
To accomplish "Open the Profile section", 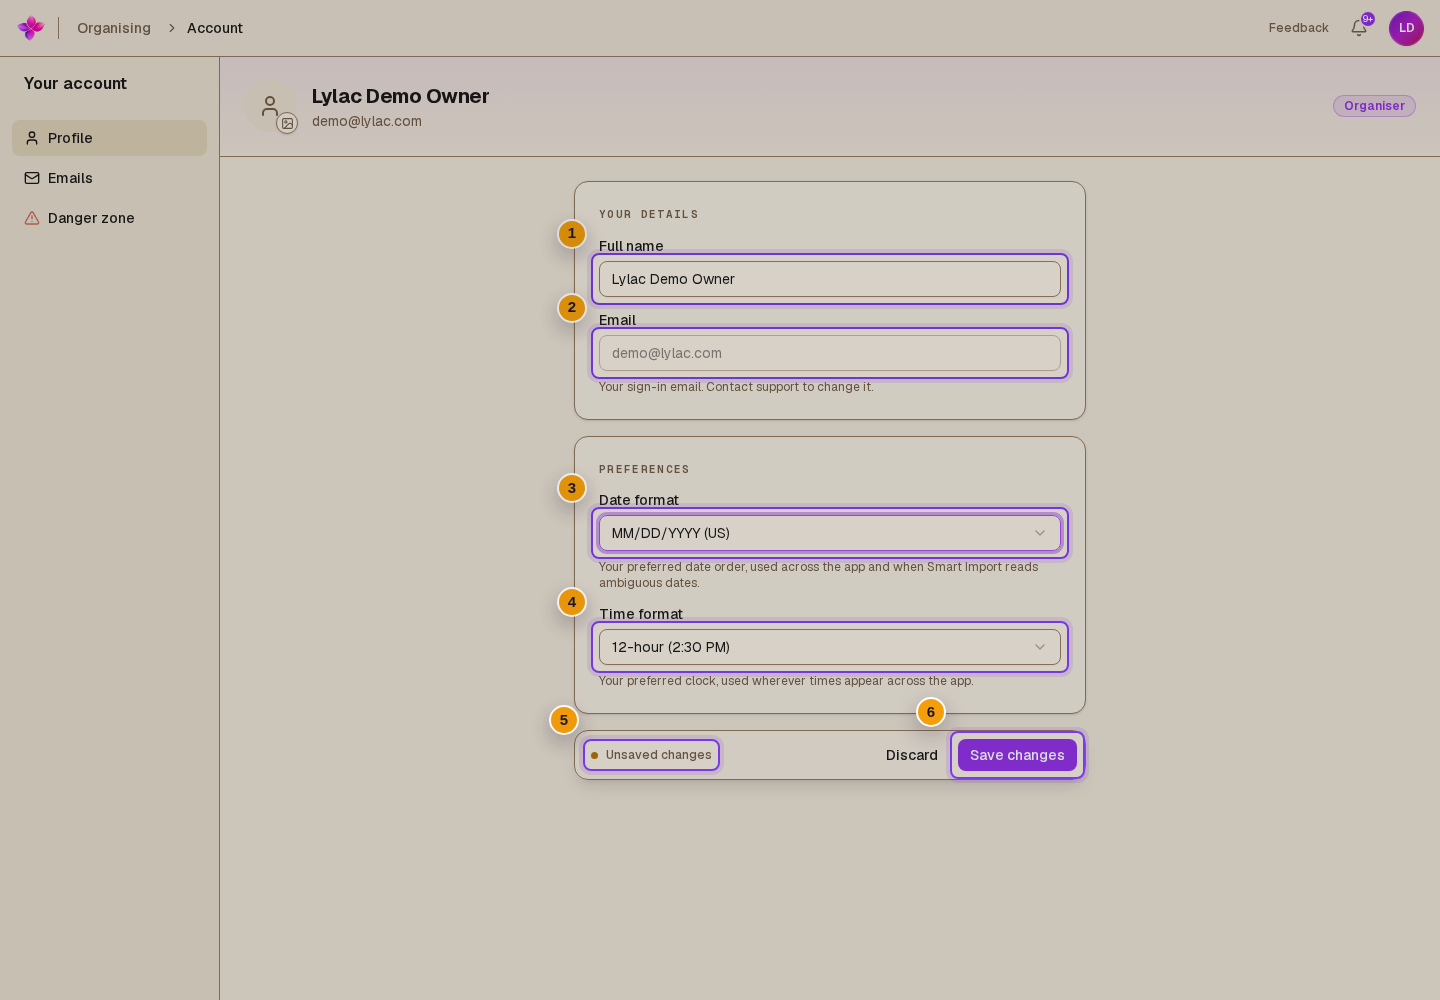I will [110, 138].
